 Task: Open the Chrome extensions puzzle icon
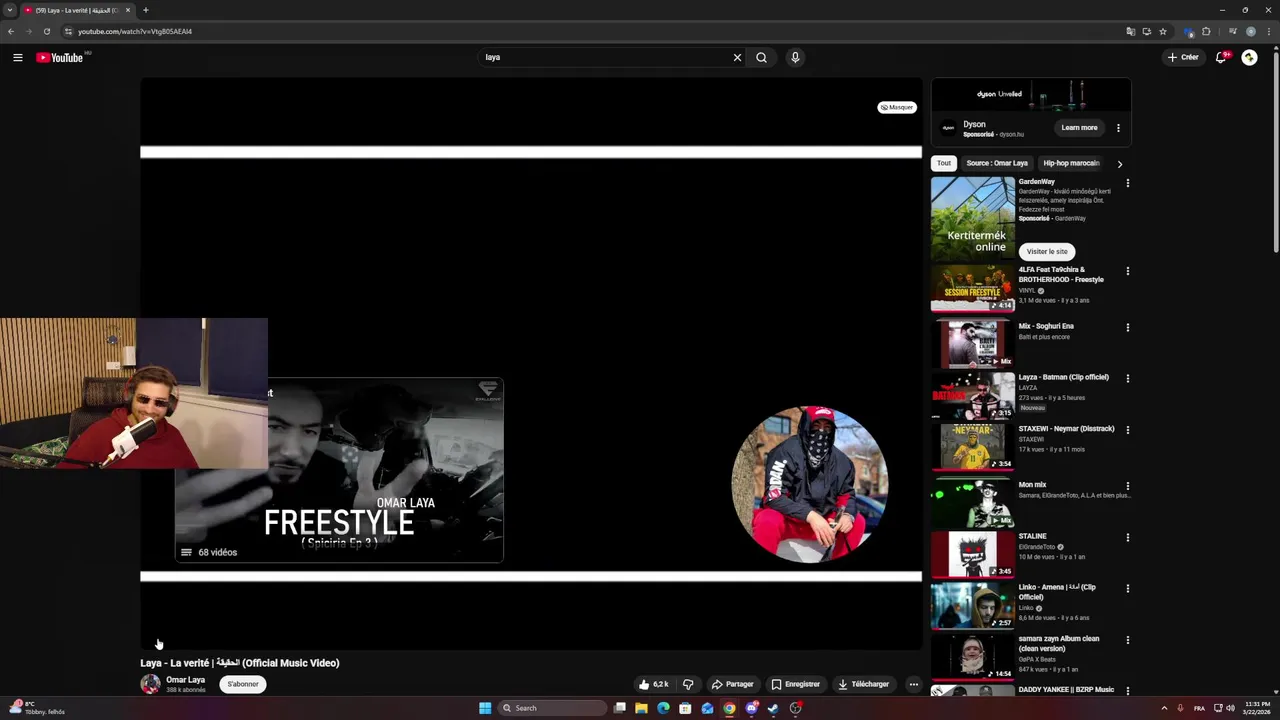(1206, 31)
